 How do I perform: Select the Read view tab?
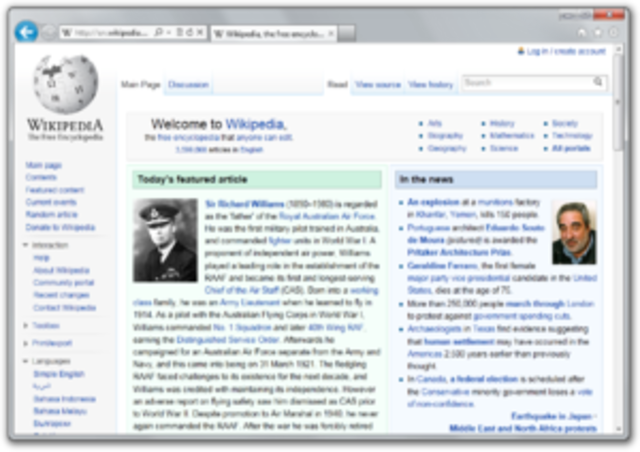click(x=337, y=85)
